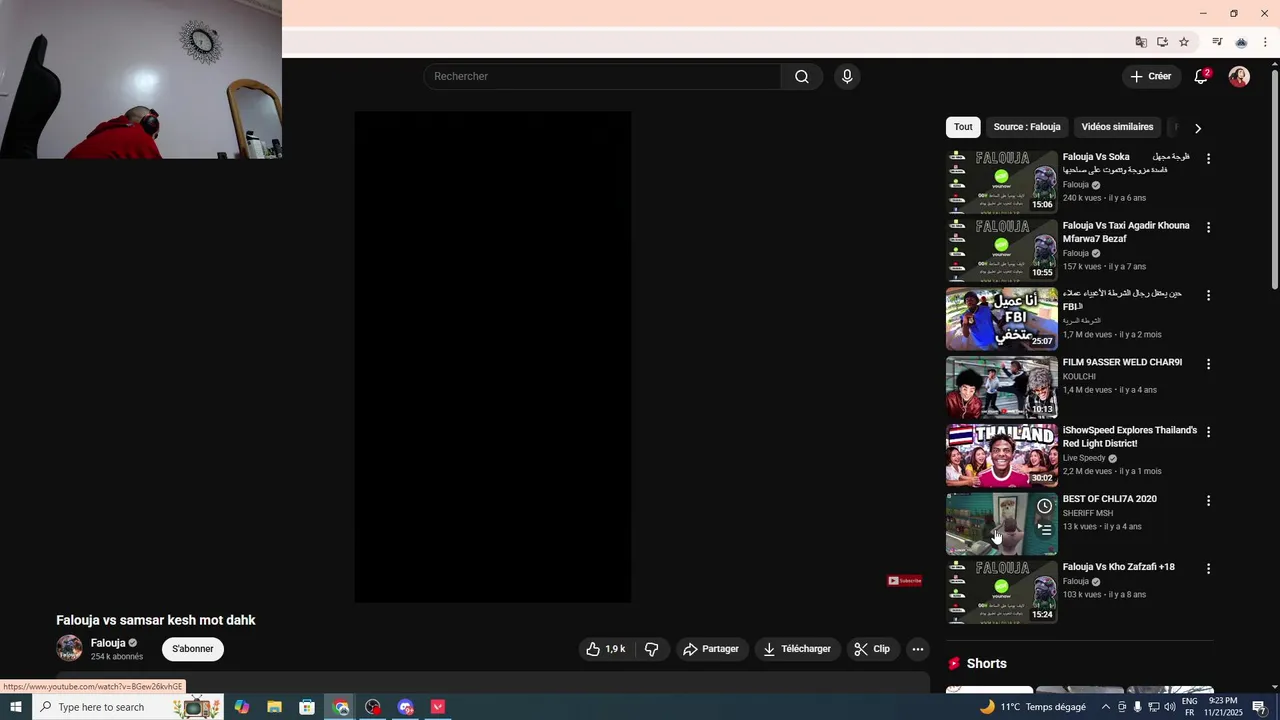Open options menu for FILM 9ASSER WELD CHAR9I
This screenshot has width=1280, height=720.
tap(1208, 364)
